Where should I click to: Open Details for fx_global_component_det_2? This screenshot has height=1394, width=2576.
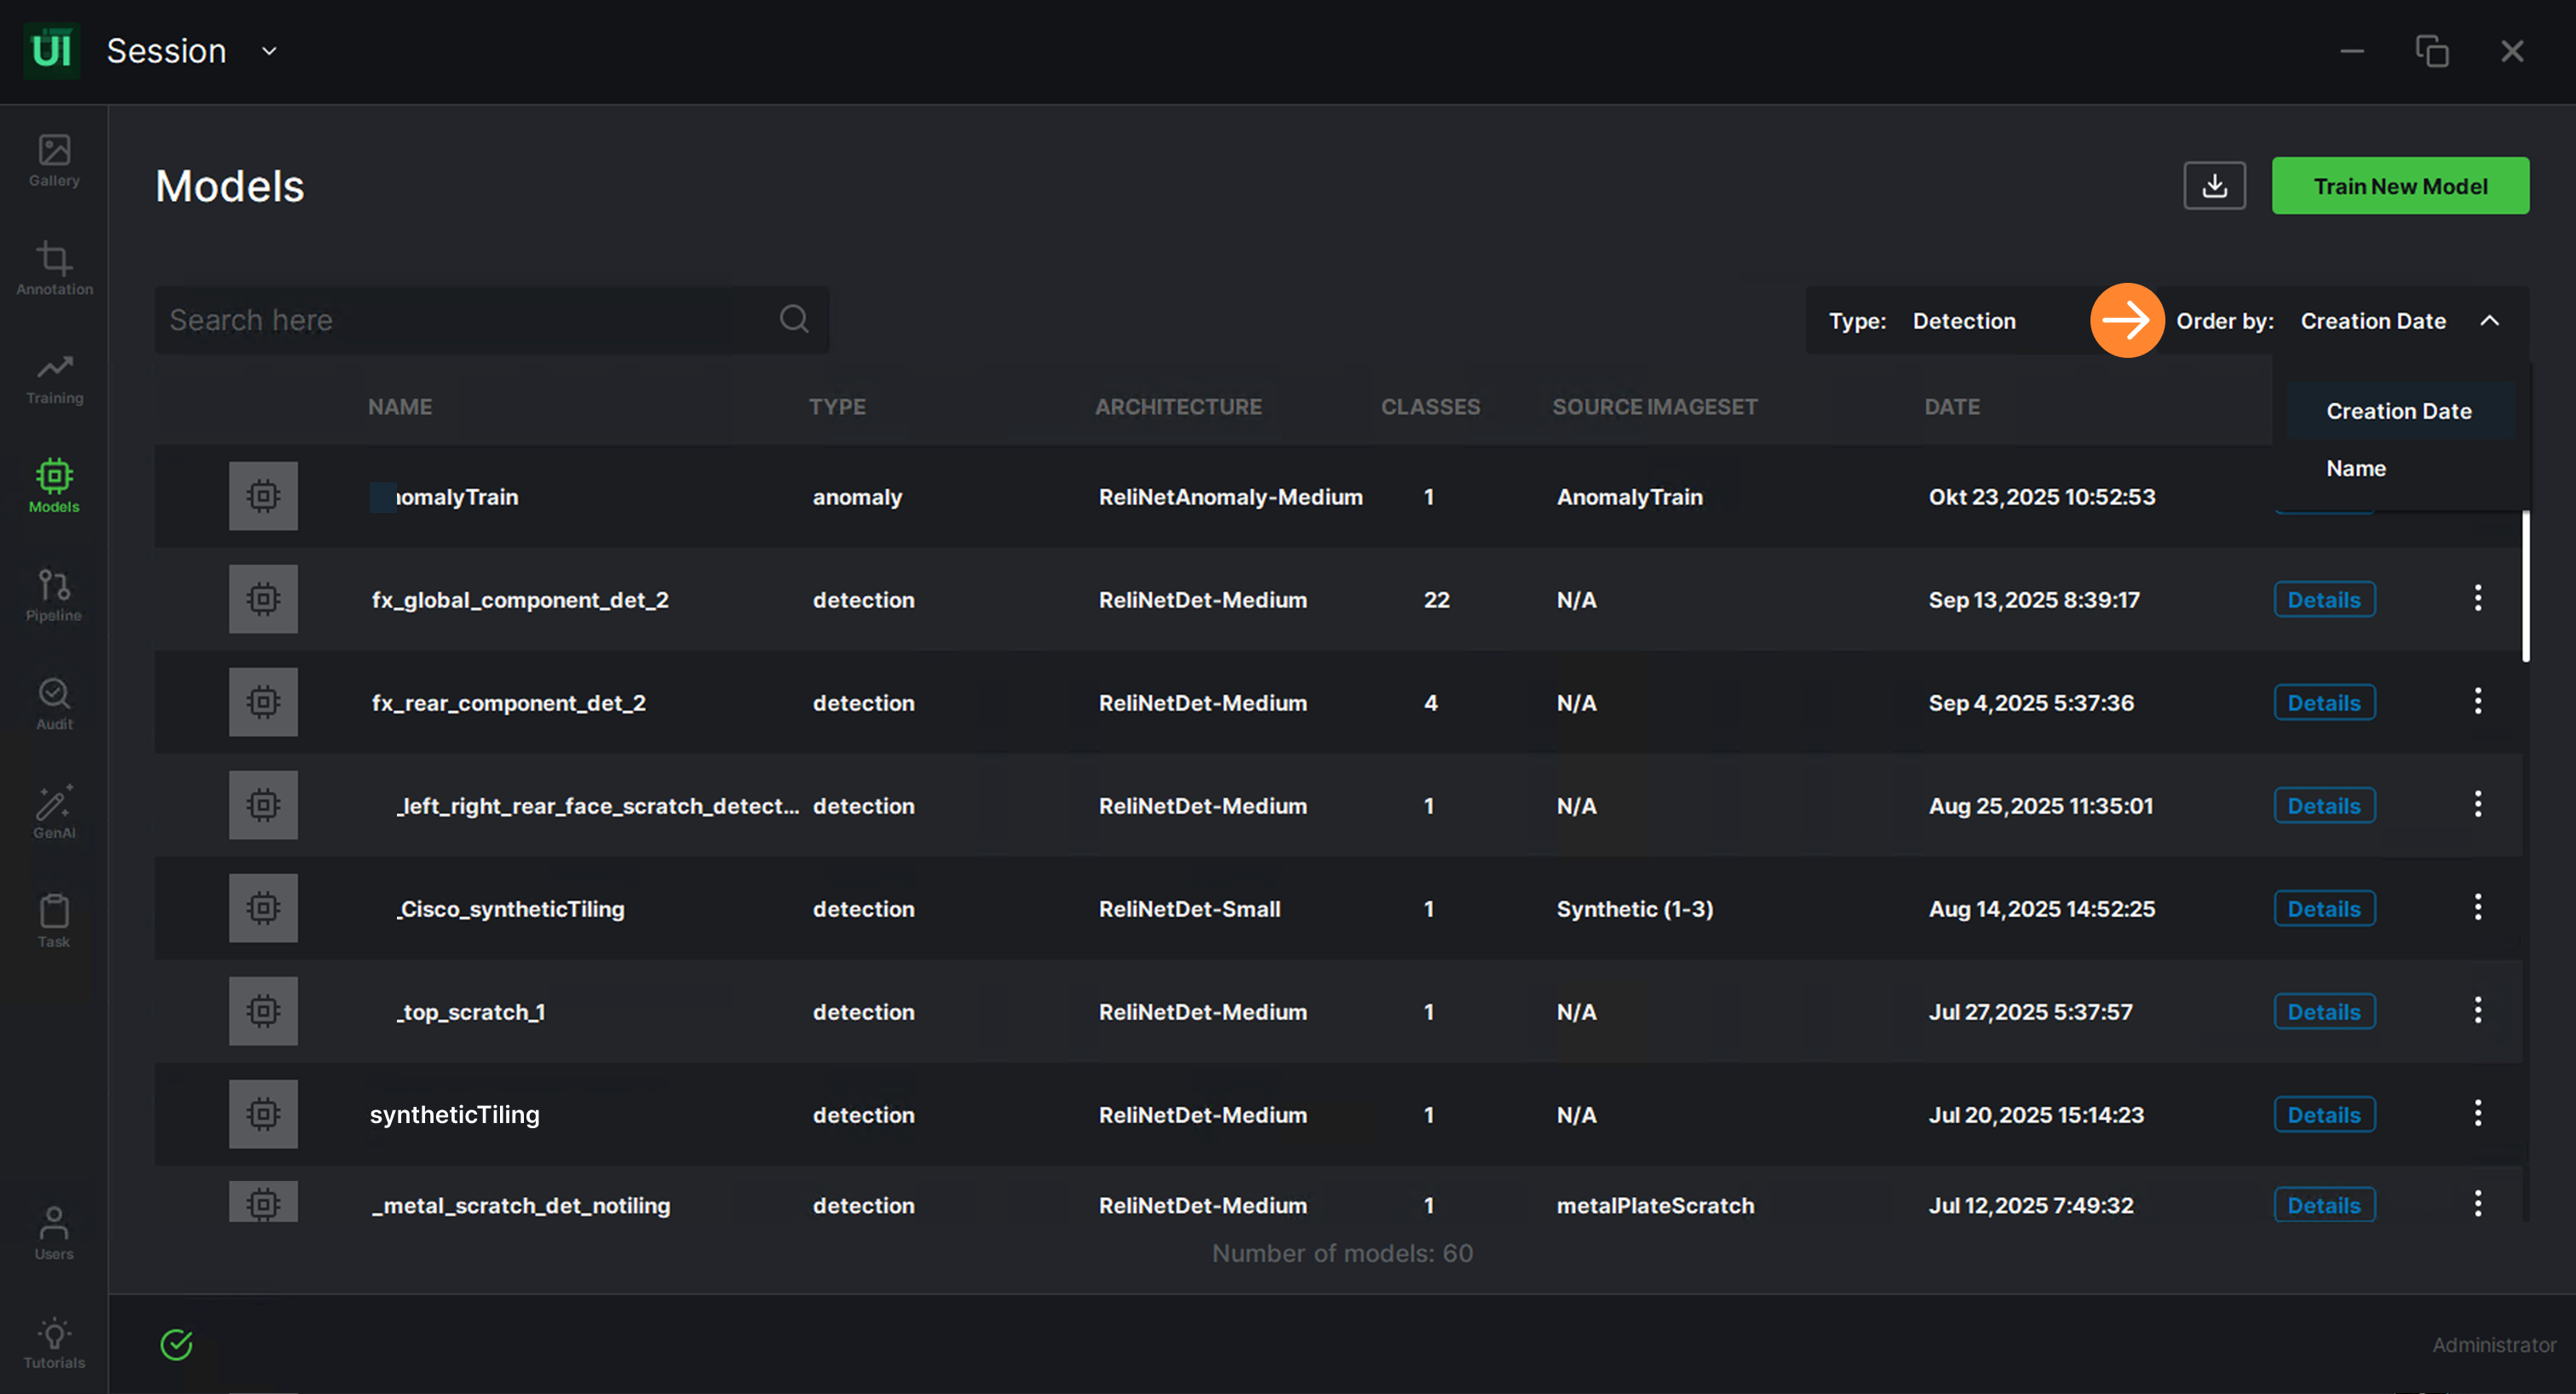tap(2323, 600)
